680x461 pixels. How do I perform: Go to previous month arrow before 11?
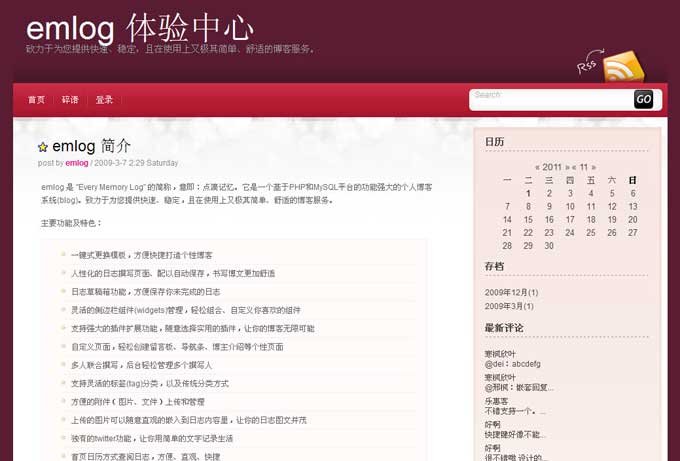574,167
